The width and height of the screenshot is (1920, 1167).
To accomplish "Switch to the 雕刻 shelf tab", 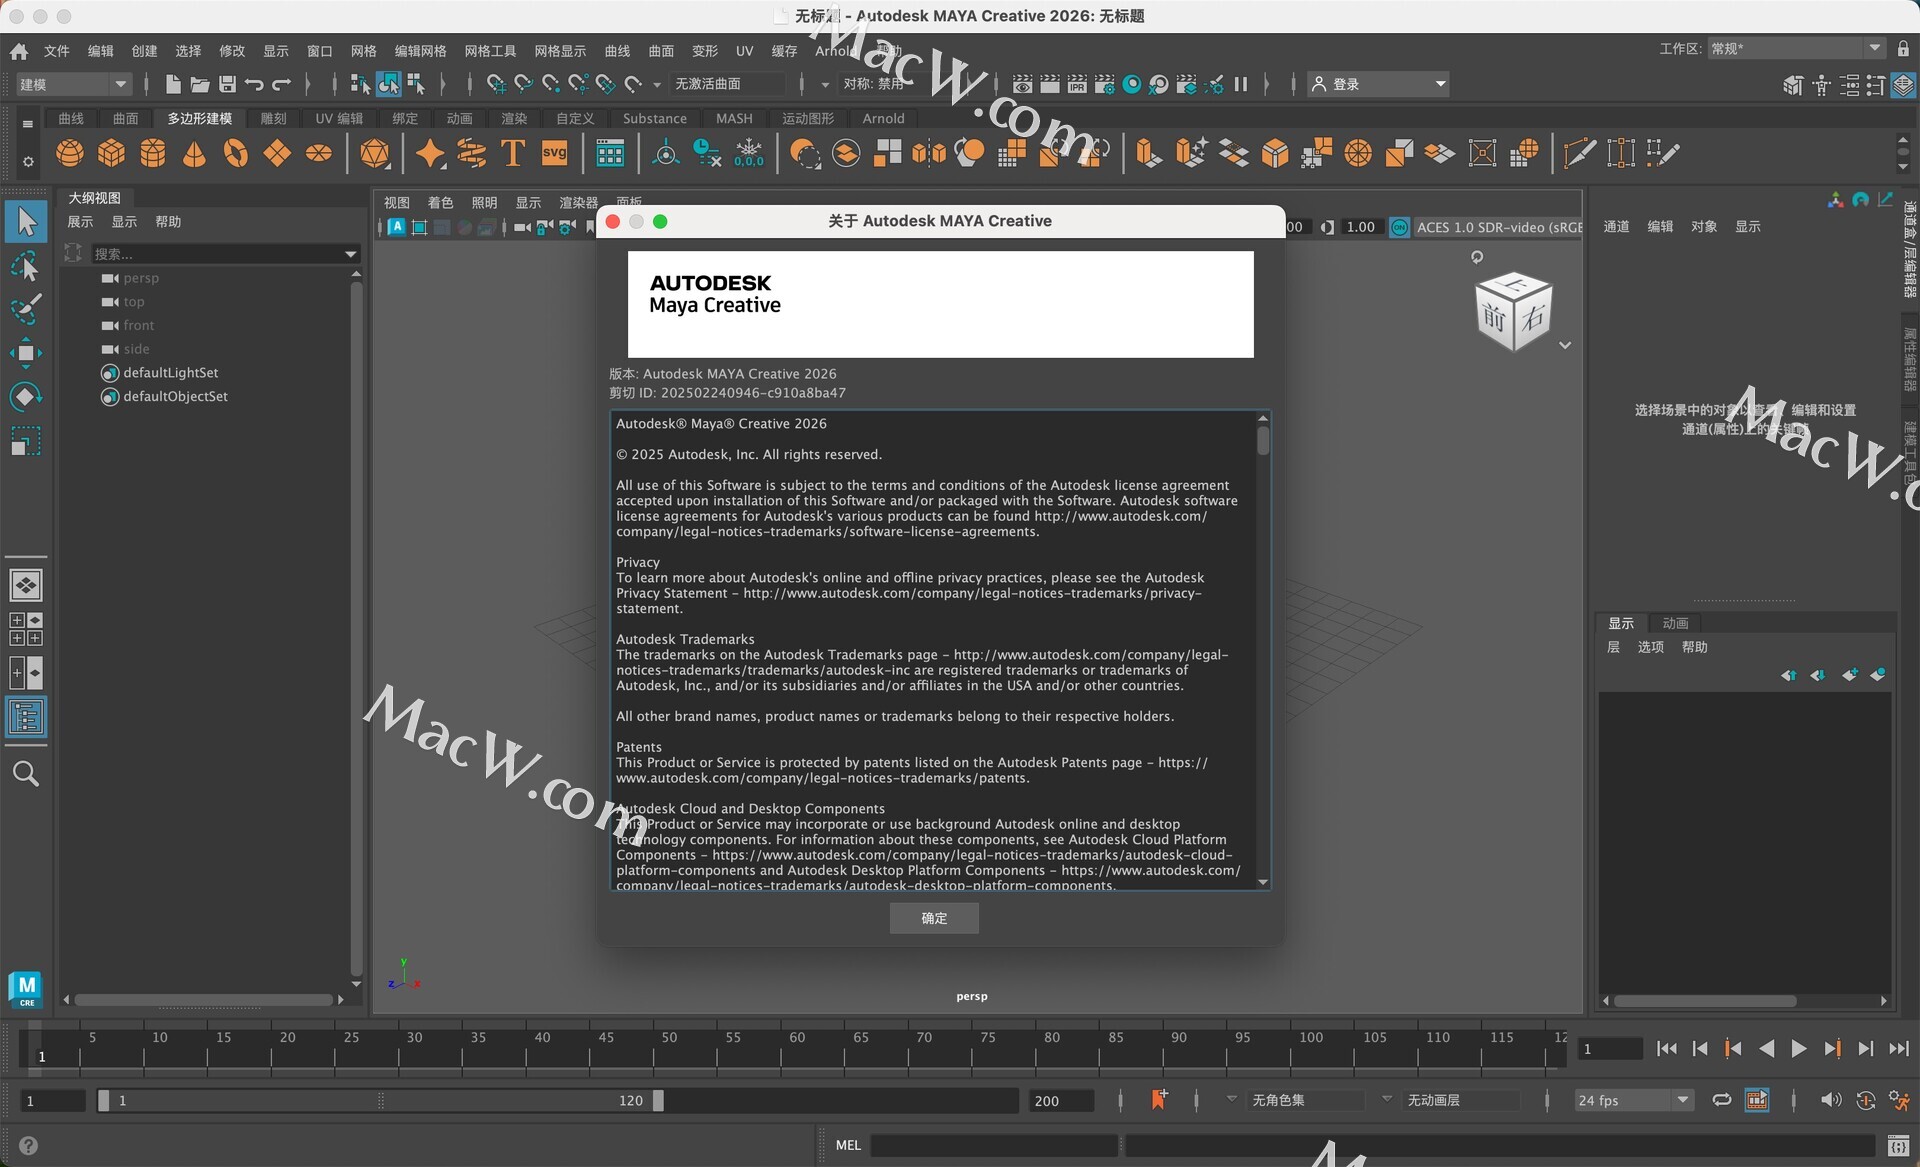I will [273, 118].
